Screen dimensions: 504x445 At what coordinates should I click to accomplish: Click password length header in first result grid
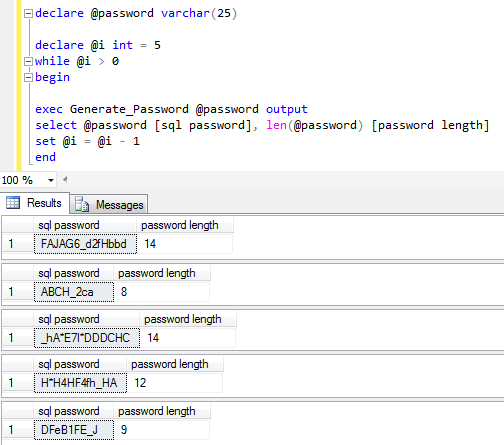(185, 225)
